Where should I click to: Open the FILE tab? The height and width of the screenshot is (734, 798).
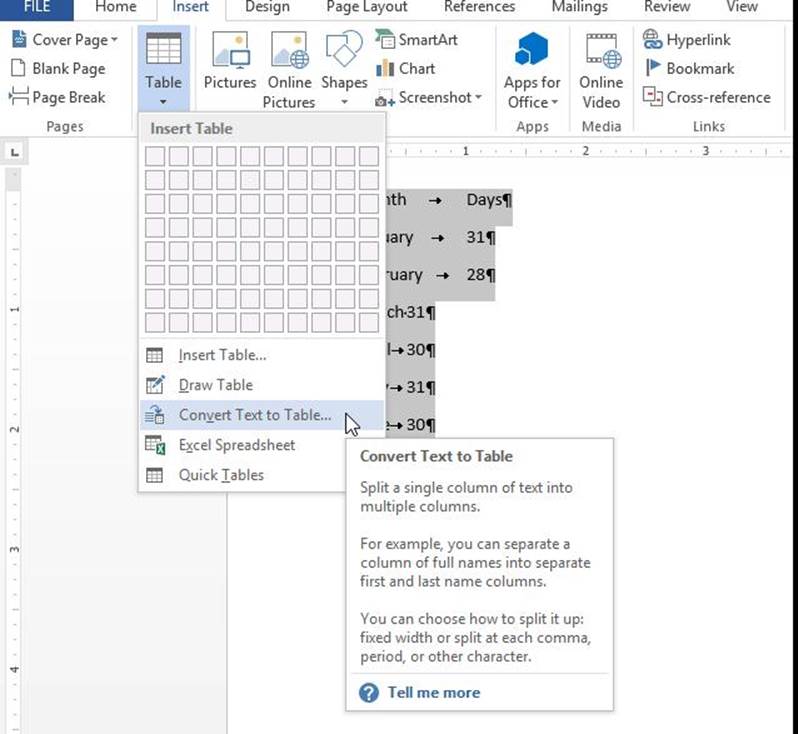point(35,7)
